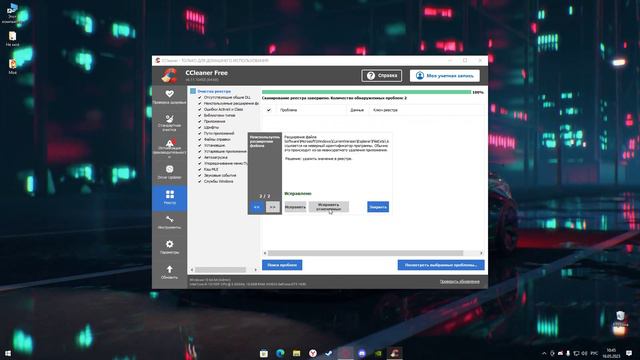Open Steam from the taskbar
The height and width of the screenshot is (360, 640).
329,353
